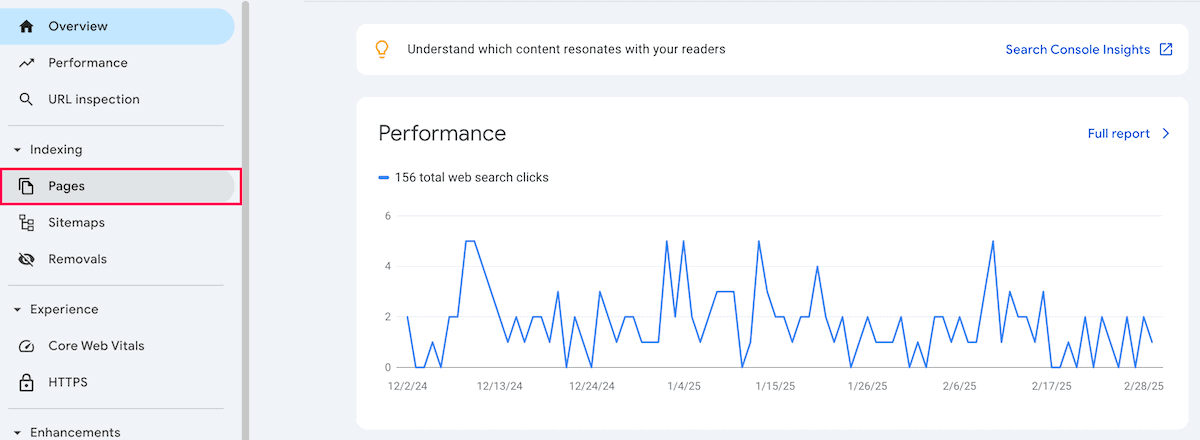
Task: Click the Performance trend line icon
Action: coord(27,63)
